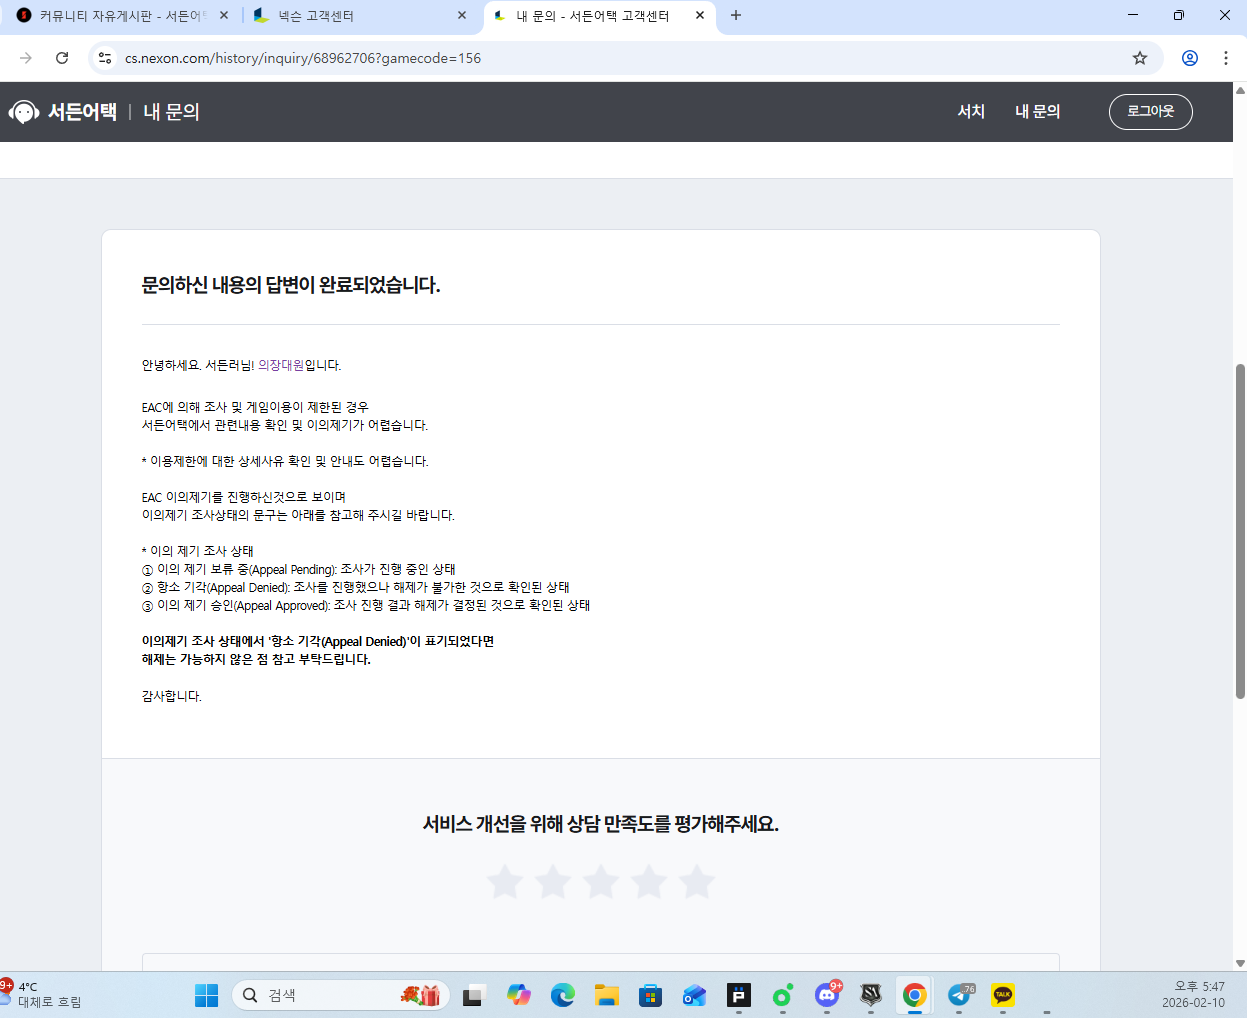Go to 서치 in header navigation
This screenshot has height=1018, width=1247.
click(971, 112)
